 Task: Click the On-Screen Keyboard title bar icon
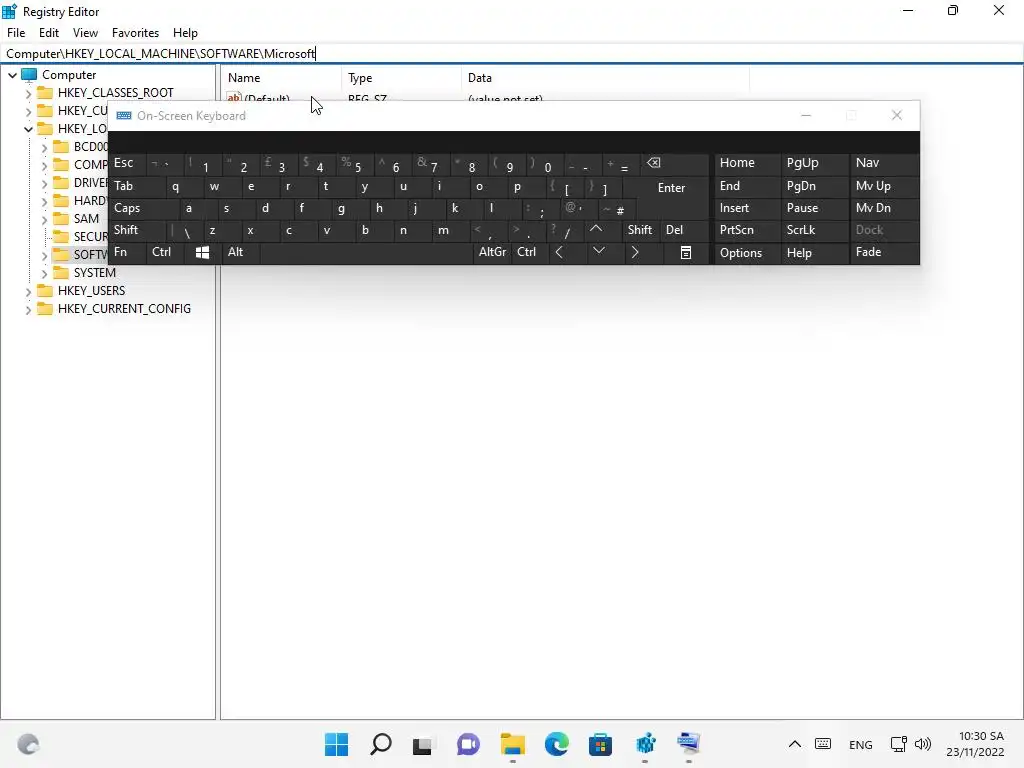124,116
